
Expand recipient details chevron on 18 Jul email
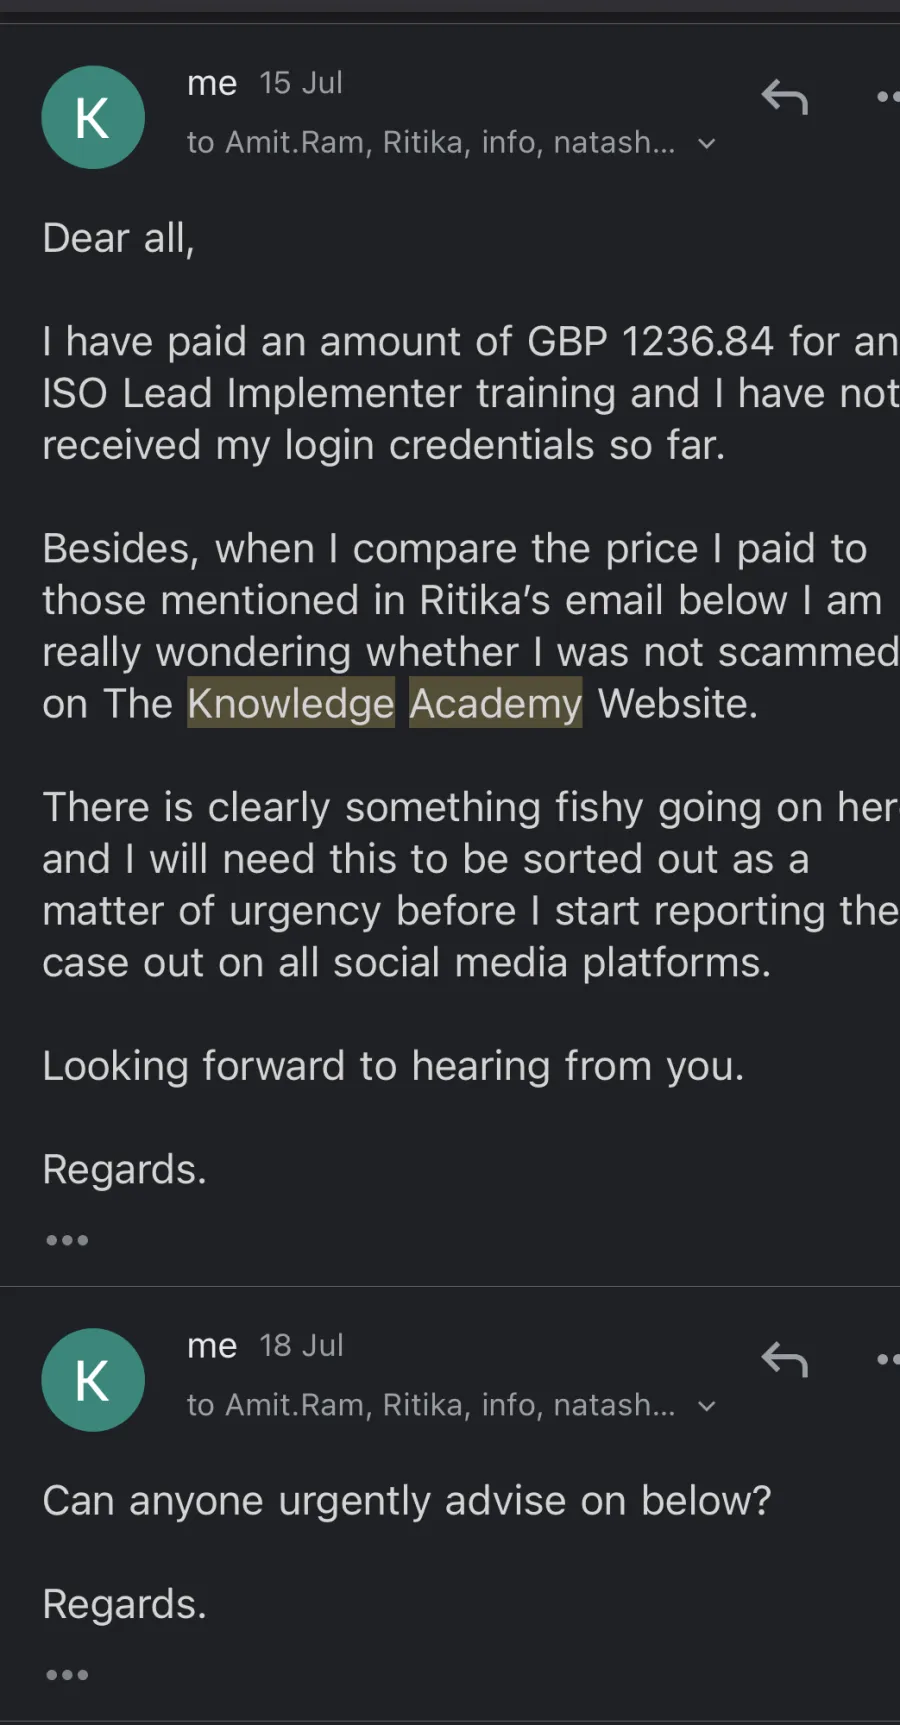tap(707, 1406)
